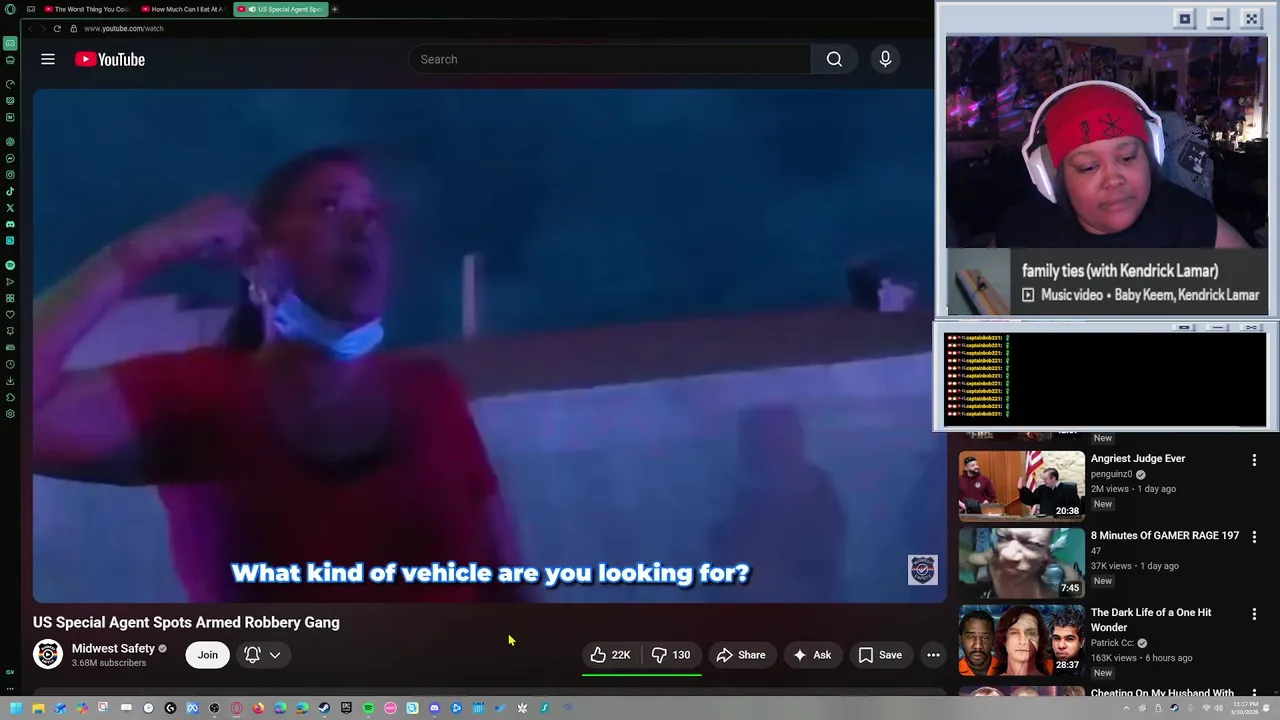
Task: Save the video to a playlist
Action: click(880, 655)
